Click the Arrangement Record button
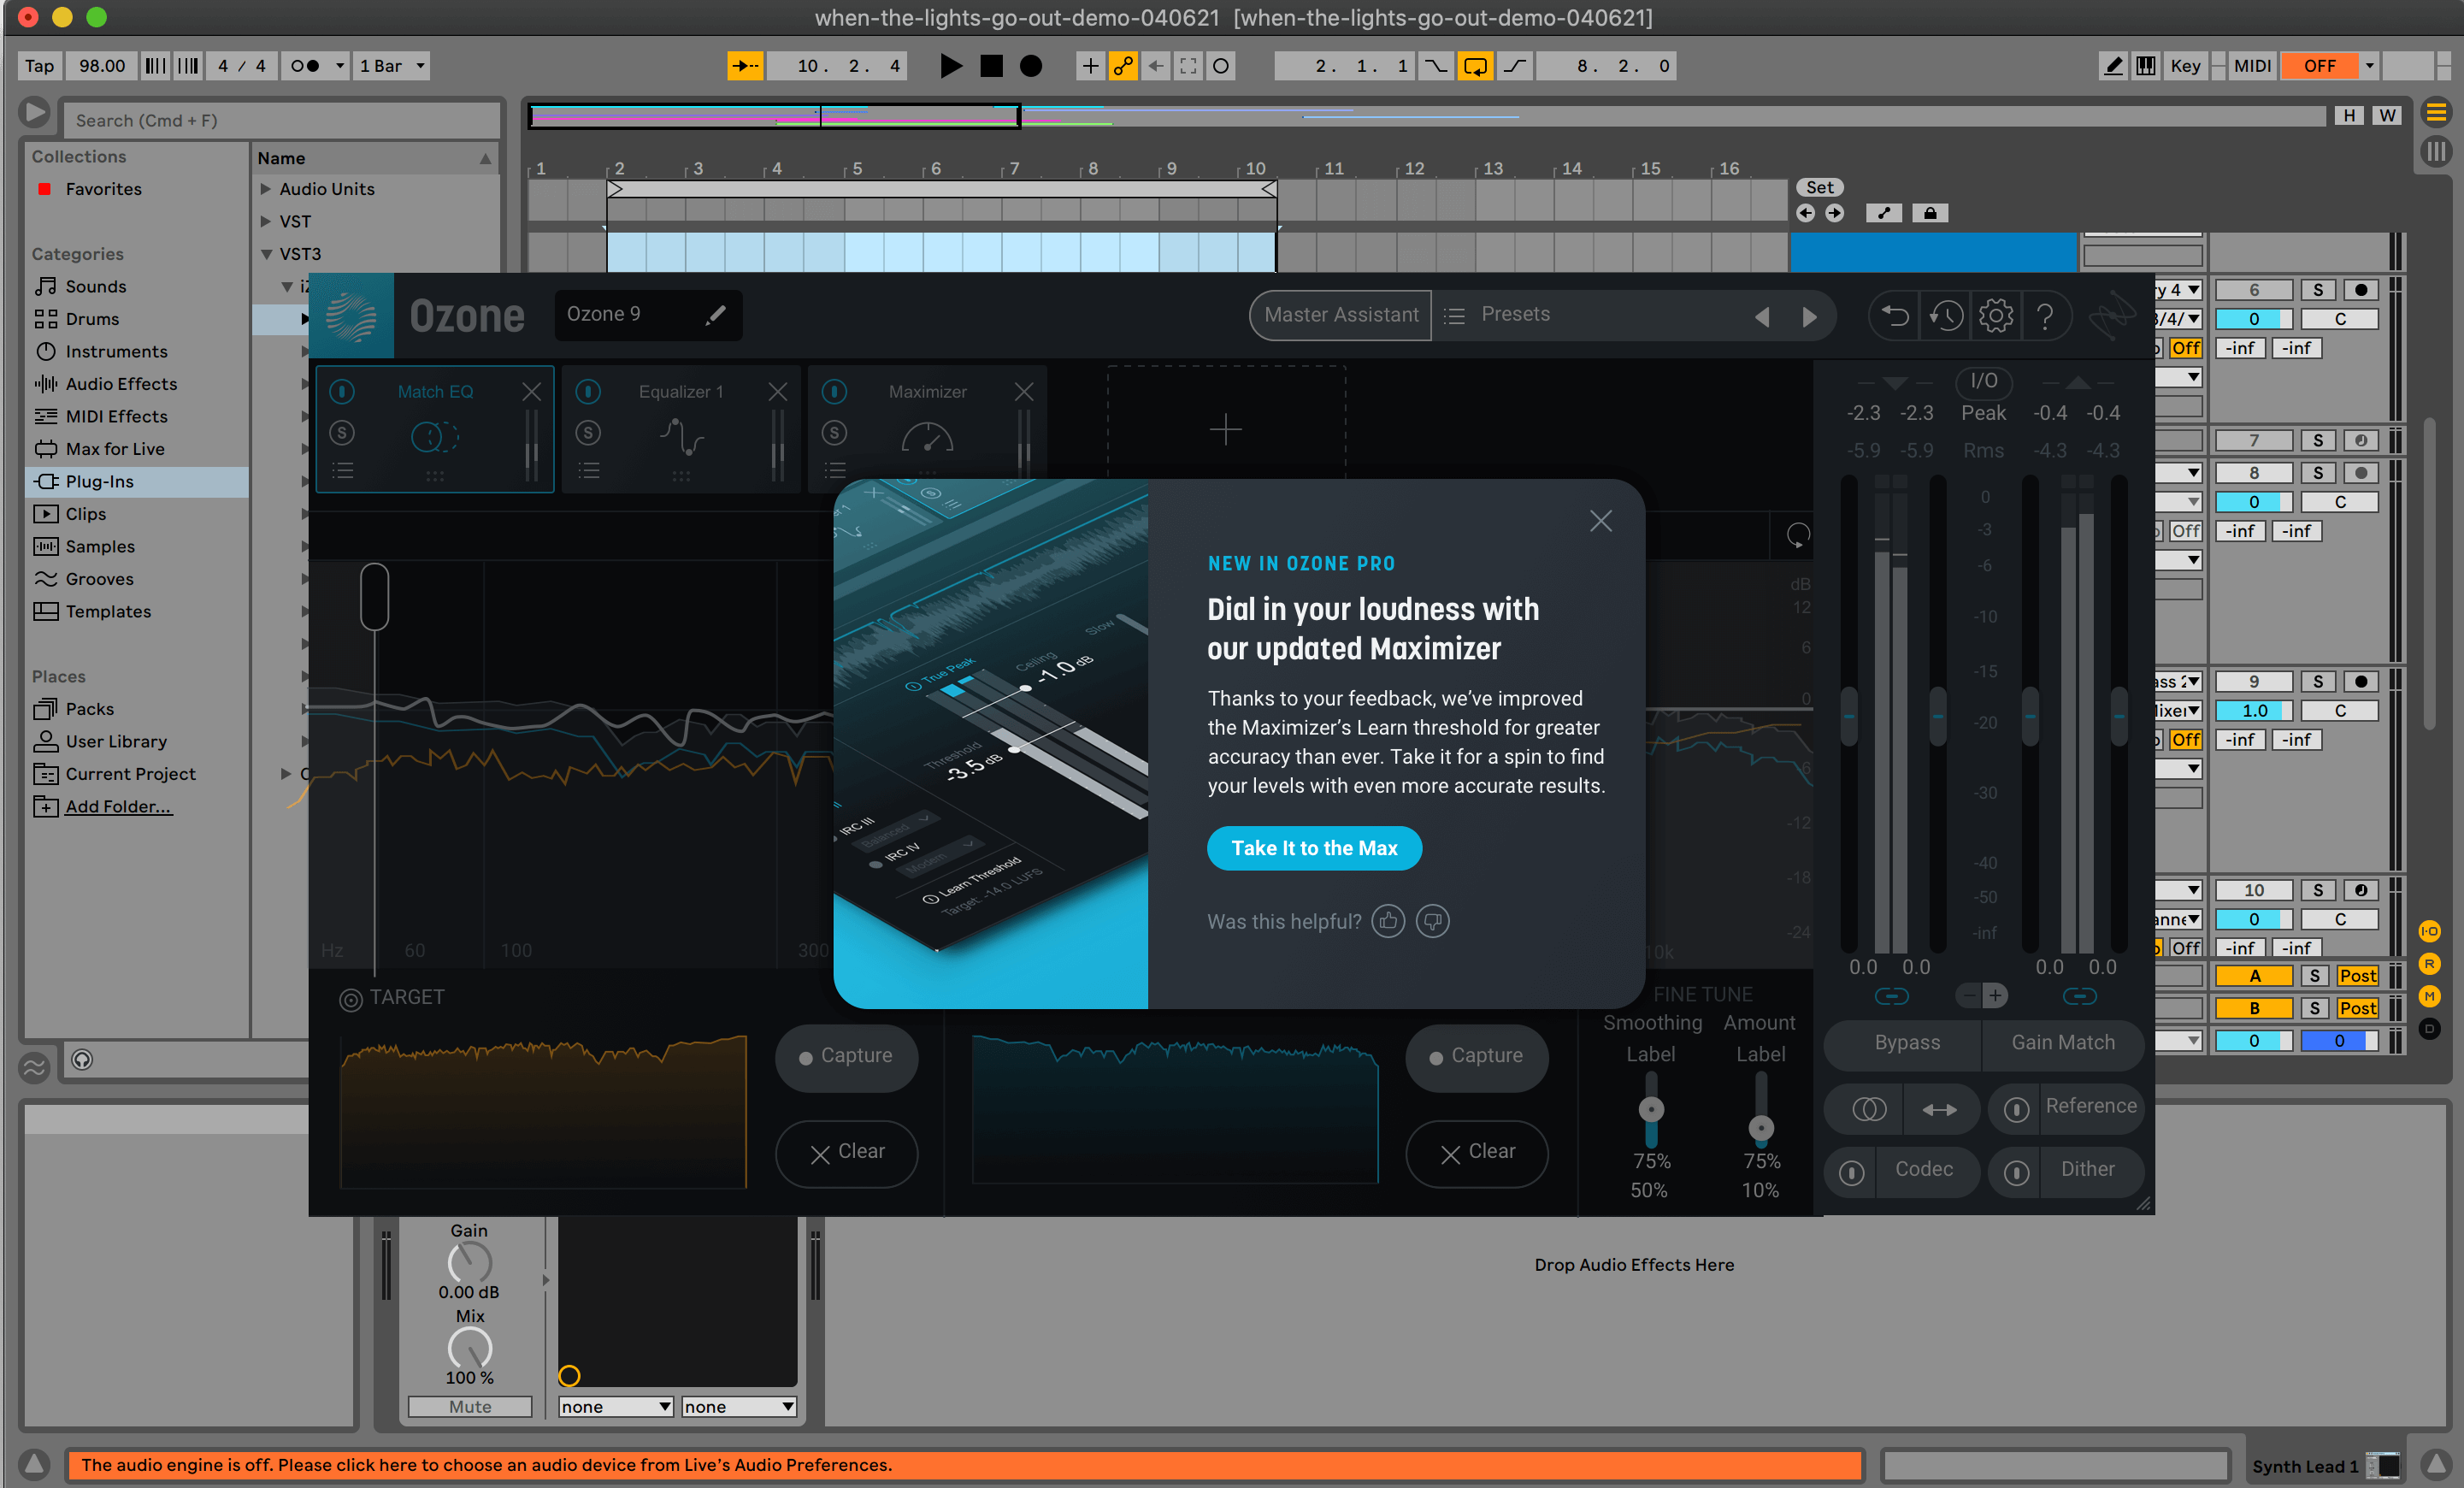2464x1488 pixels. [1030, 66]
